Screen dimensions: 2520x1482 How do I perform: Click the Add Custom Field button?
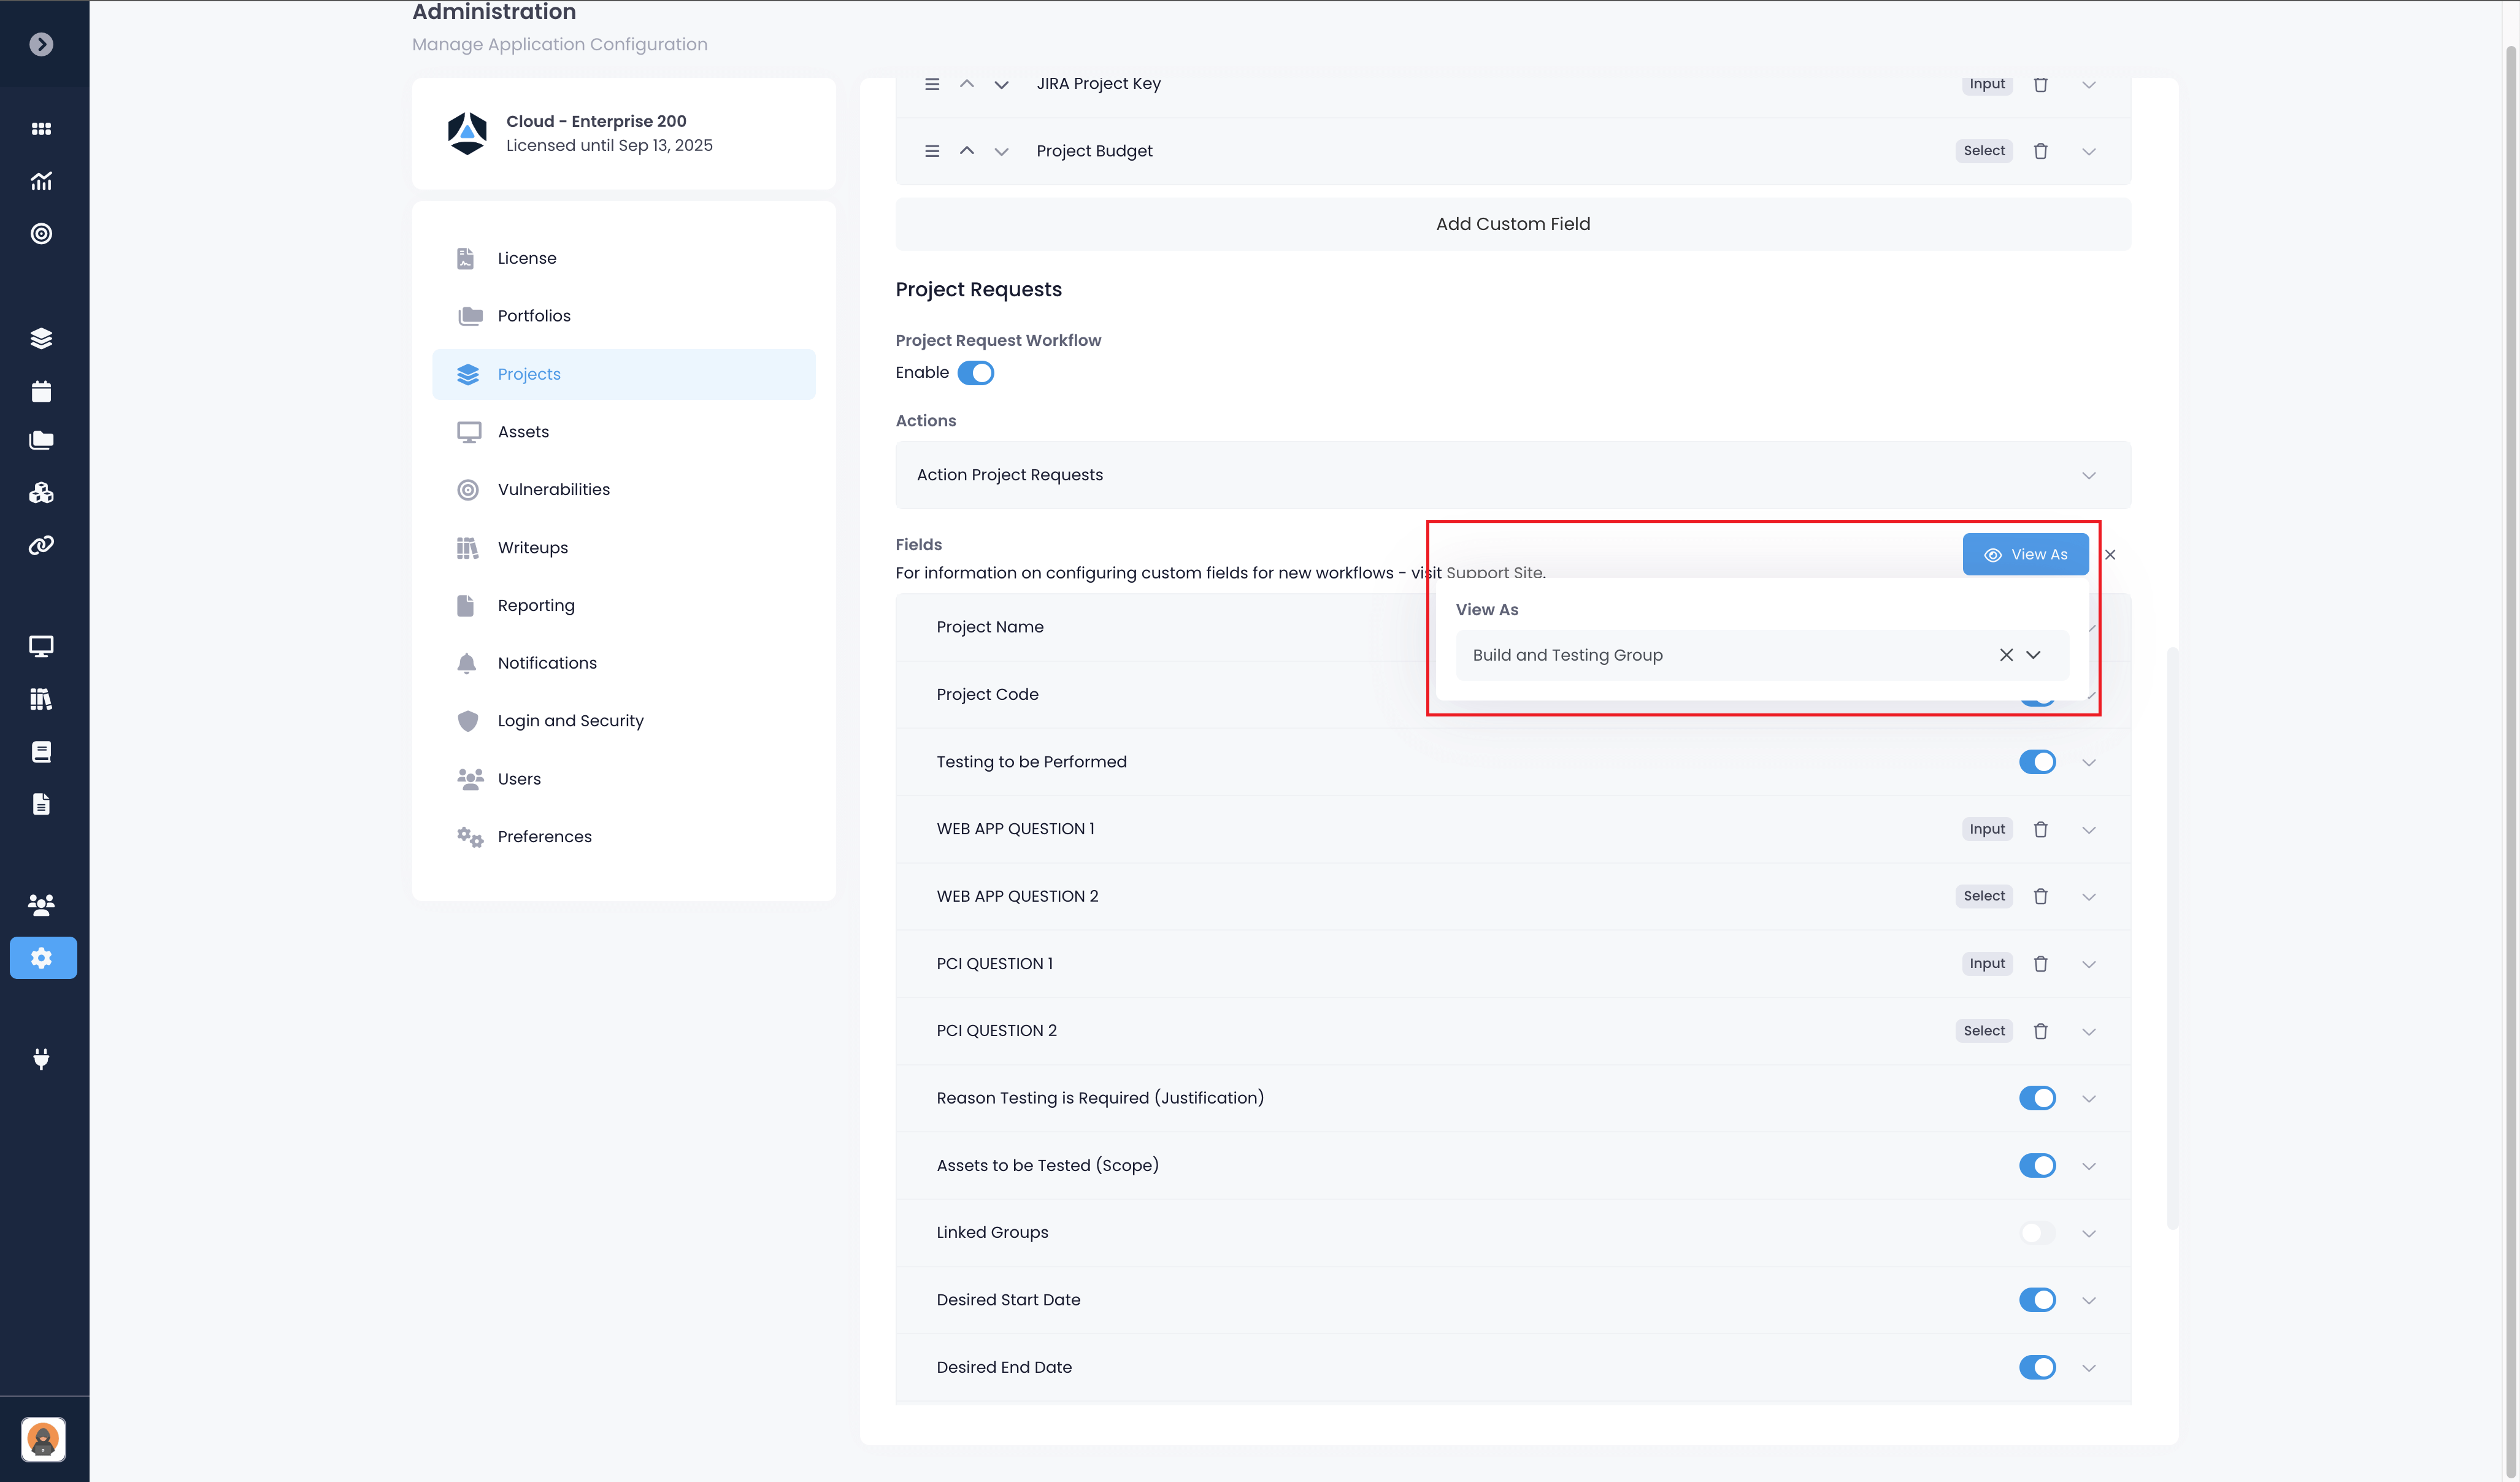pyautogui.click(x=1512, y=224)
